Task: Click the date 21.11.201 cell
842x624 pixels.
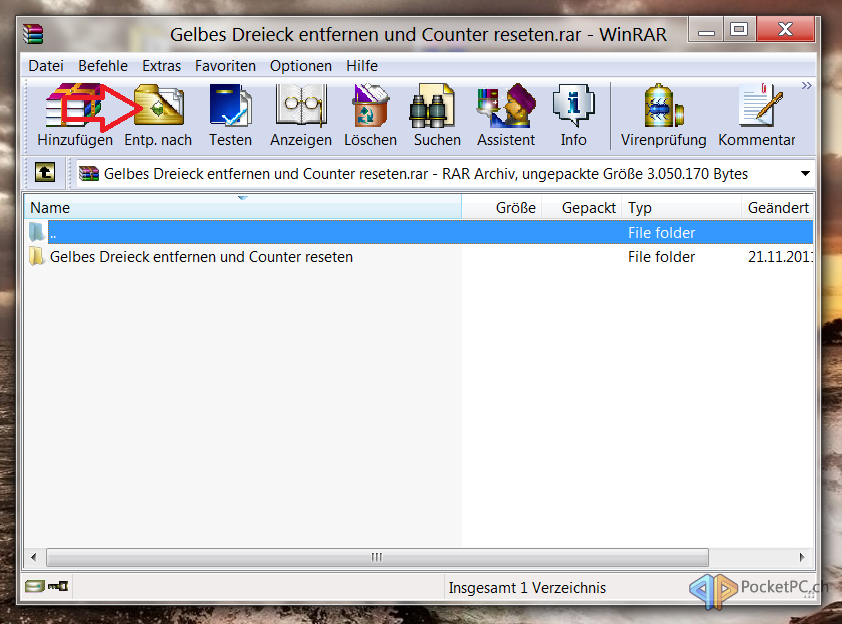Action: (780, 257)
